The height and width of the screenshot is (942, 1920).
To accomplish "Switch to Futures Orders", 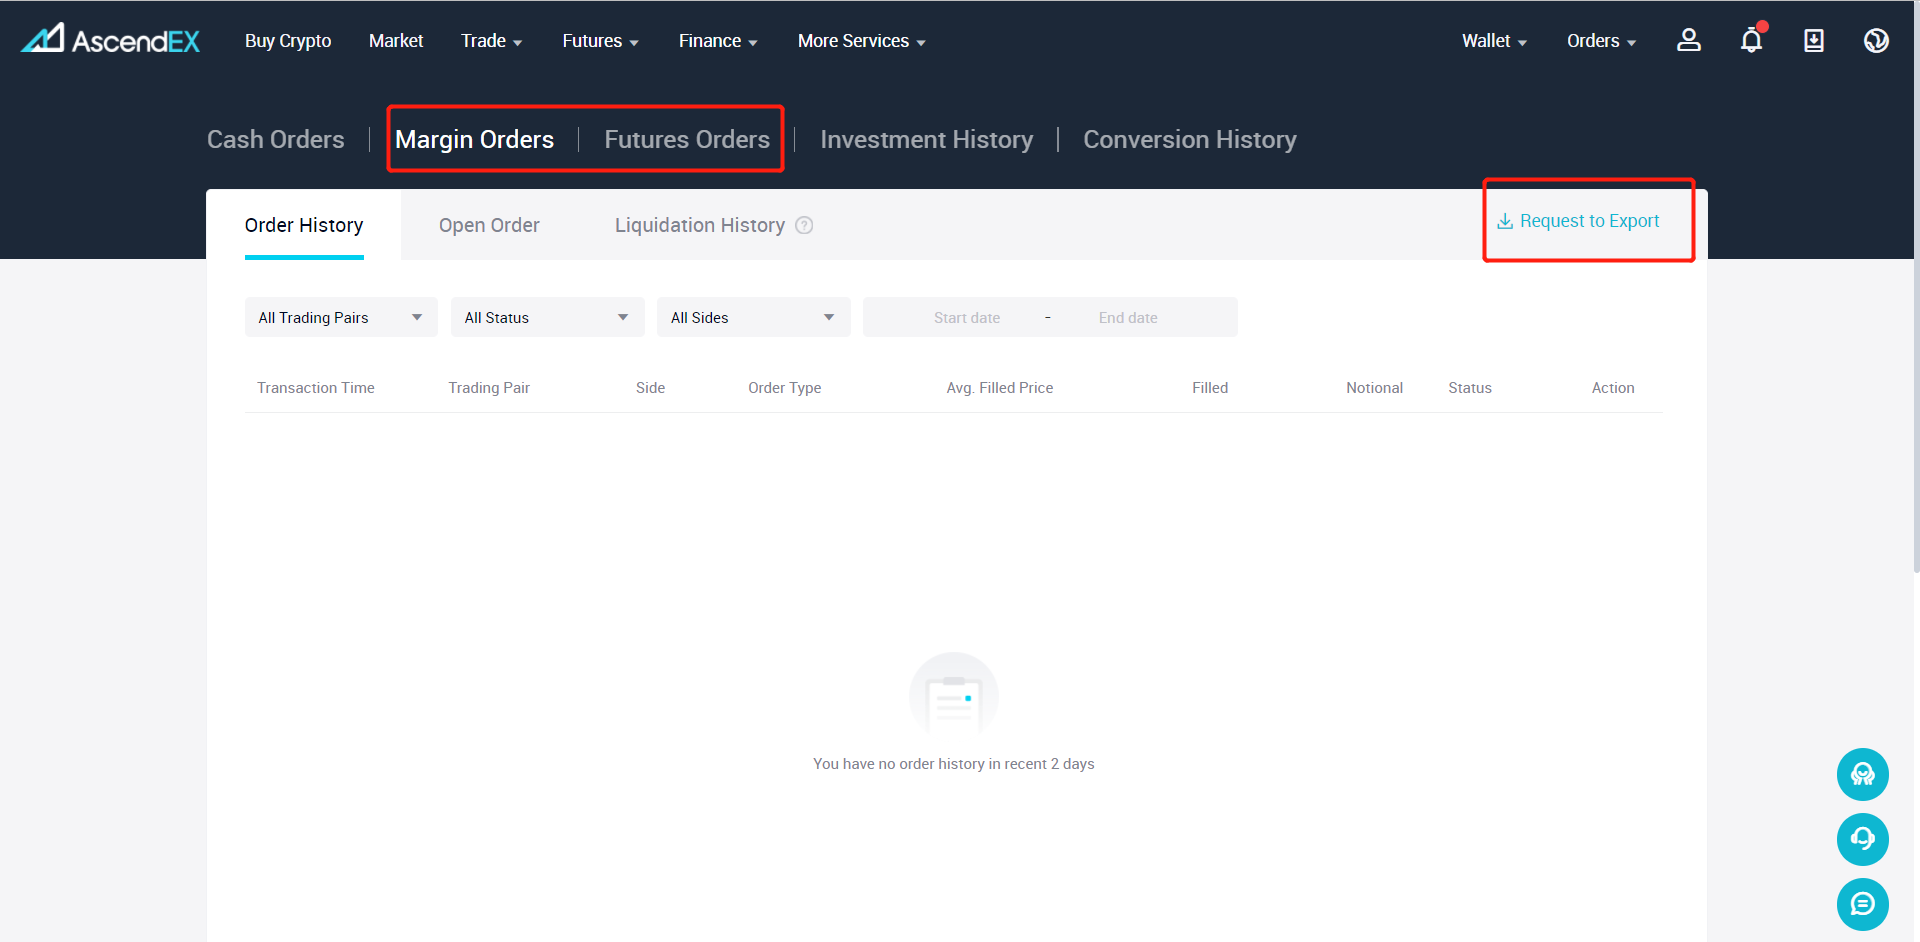I will tap(687, 139).
